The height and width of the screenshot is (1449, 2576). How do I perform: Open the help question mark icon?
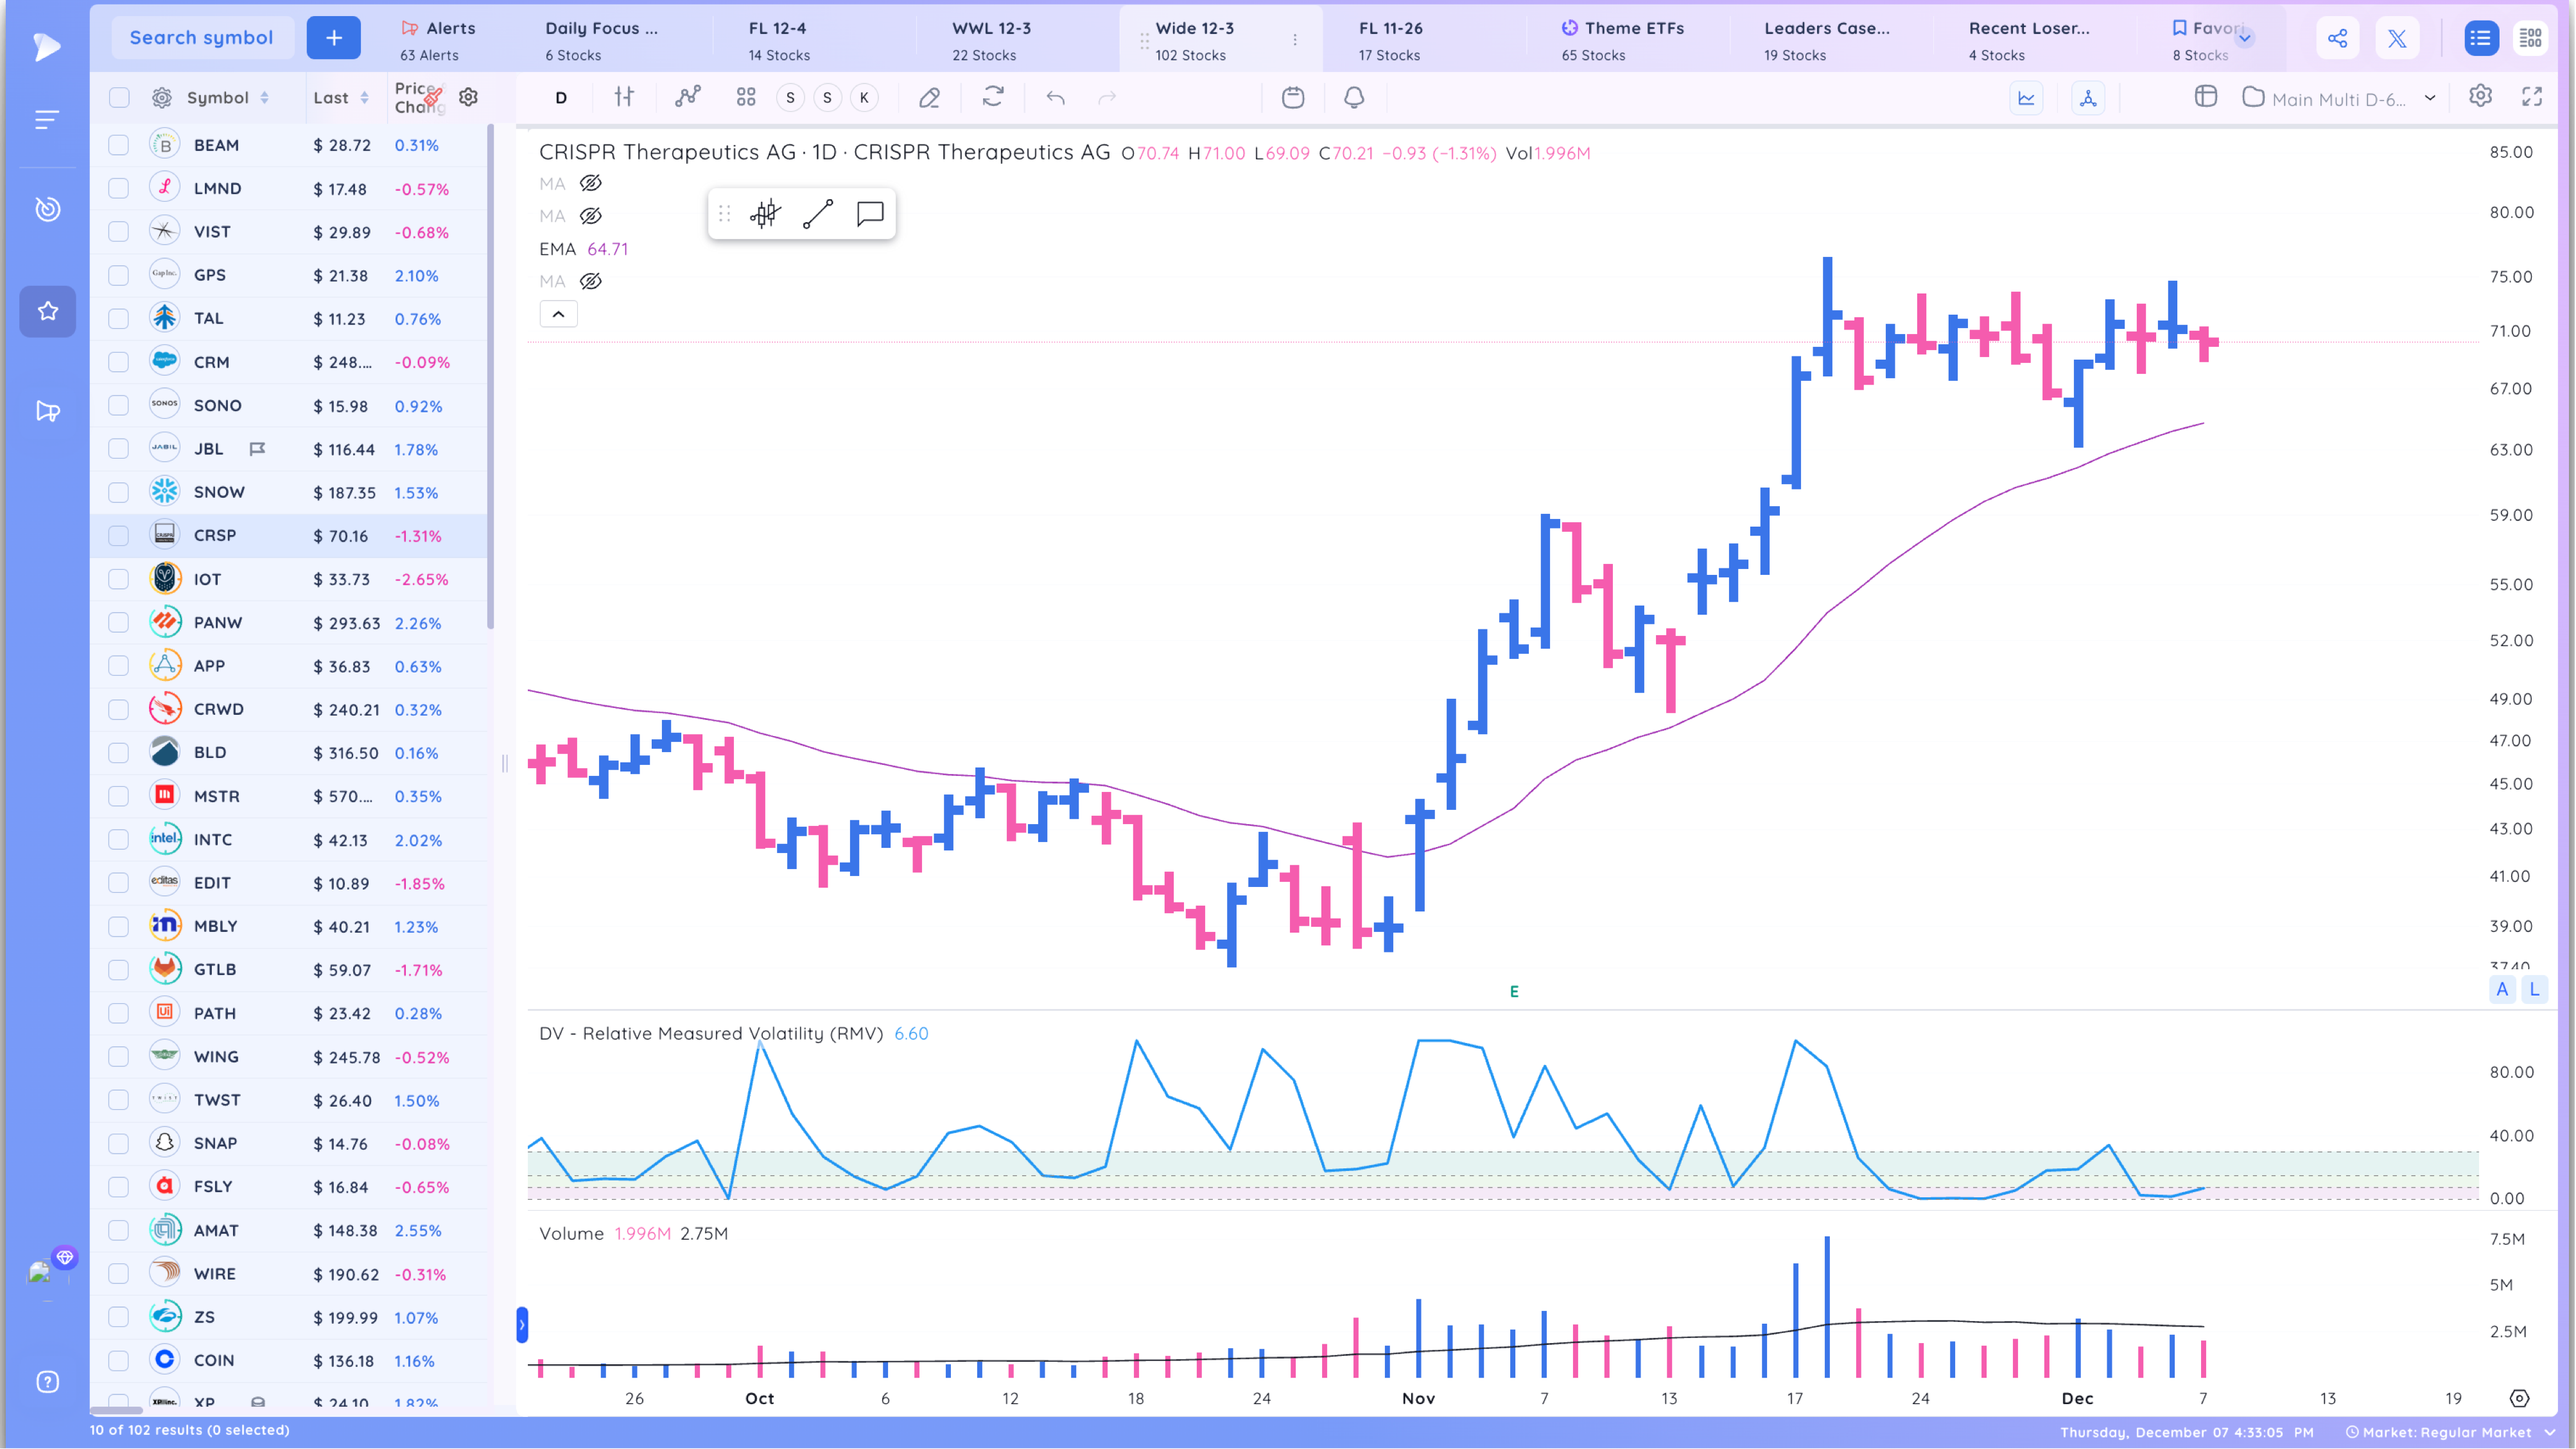coord(47,1382)
